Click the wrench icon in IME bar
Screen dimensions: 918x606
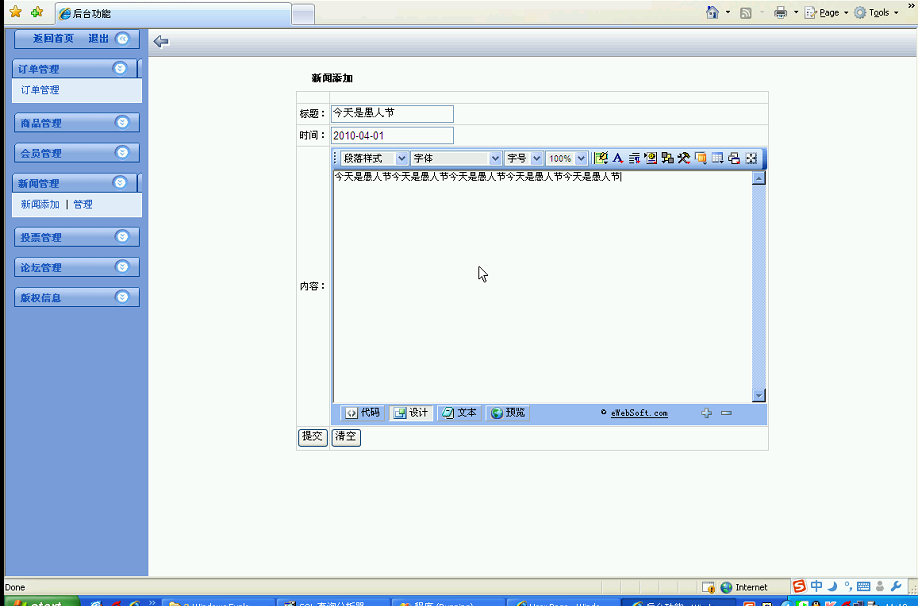(x=896, y=586)
